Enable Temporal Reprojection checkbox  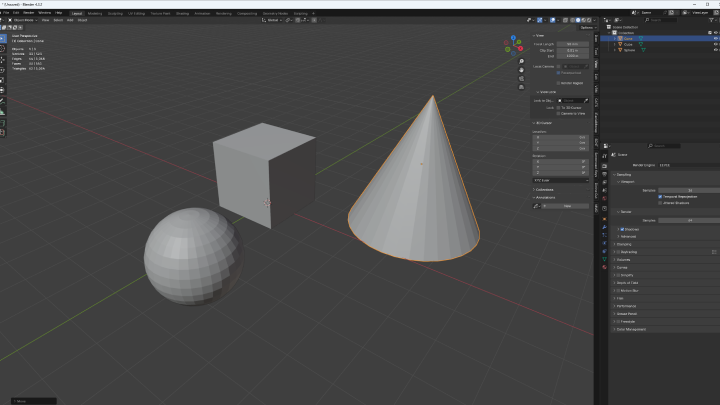coord(660,197)
